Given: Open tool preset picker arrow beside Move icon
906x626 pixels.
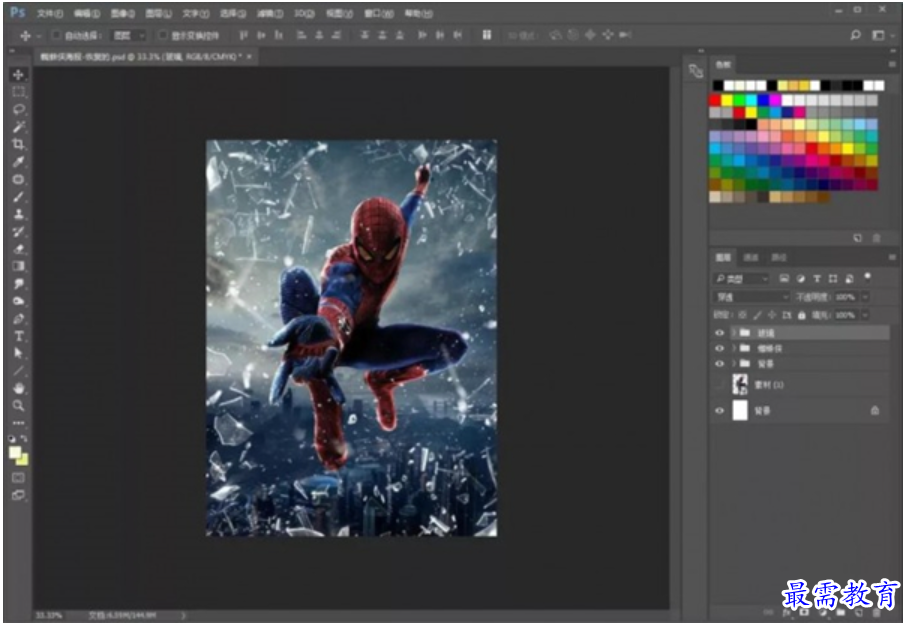Looking at the screenshot, I should pos(39,36).
